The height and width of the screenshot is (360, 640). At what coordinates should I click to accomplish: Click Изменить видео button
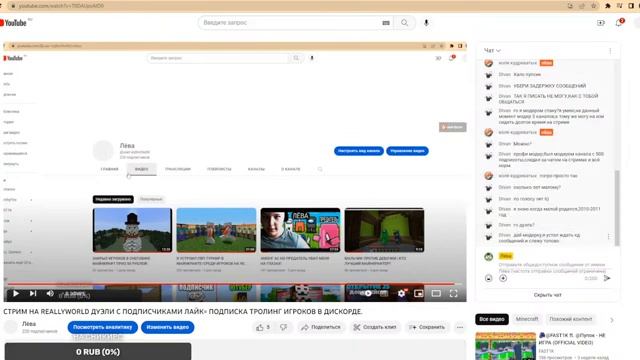click(x=168, y=327)
